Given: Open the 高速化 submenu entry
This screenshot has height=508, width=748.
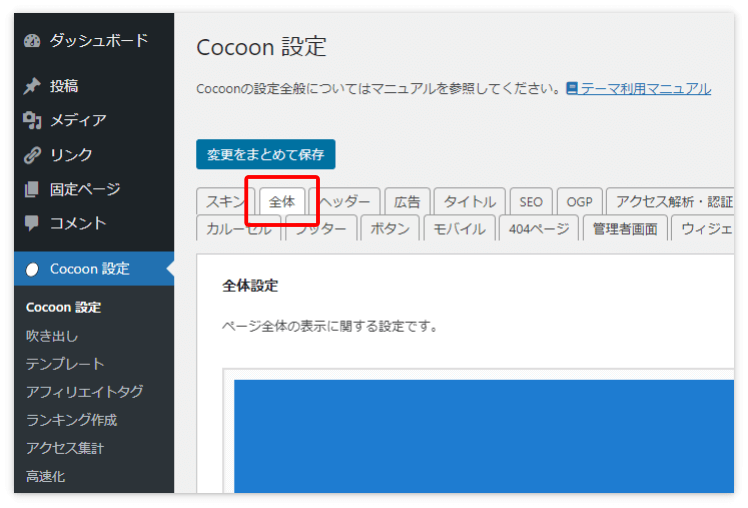Looking at the screenshot, I should pos(46,476).
